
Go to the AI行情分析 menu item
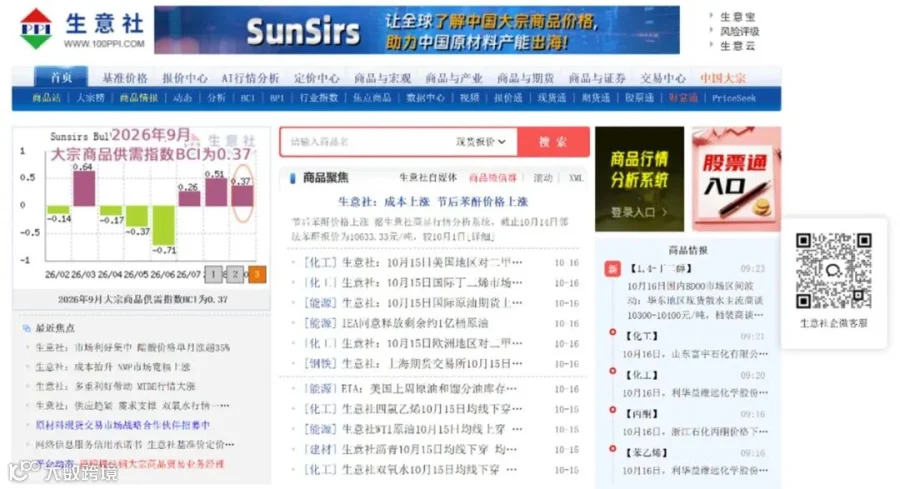pyautogui.click(x=250, y=78)
